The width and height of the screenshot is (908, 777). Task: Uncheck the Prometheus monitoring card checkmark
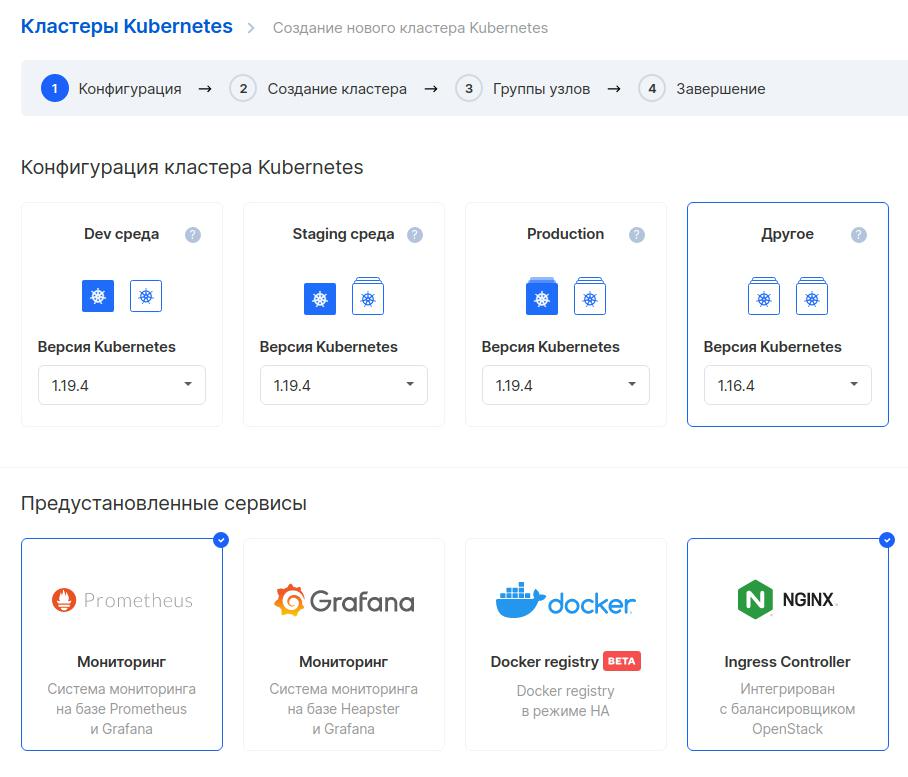click(221, 540)
